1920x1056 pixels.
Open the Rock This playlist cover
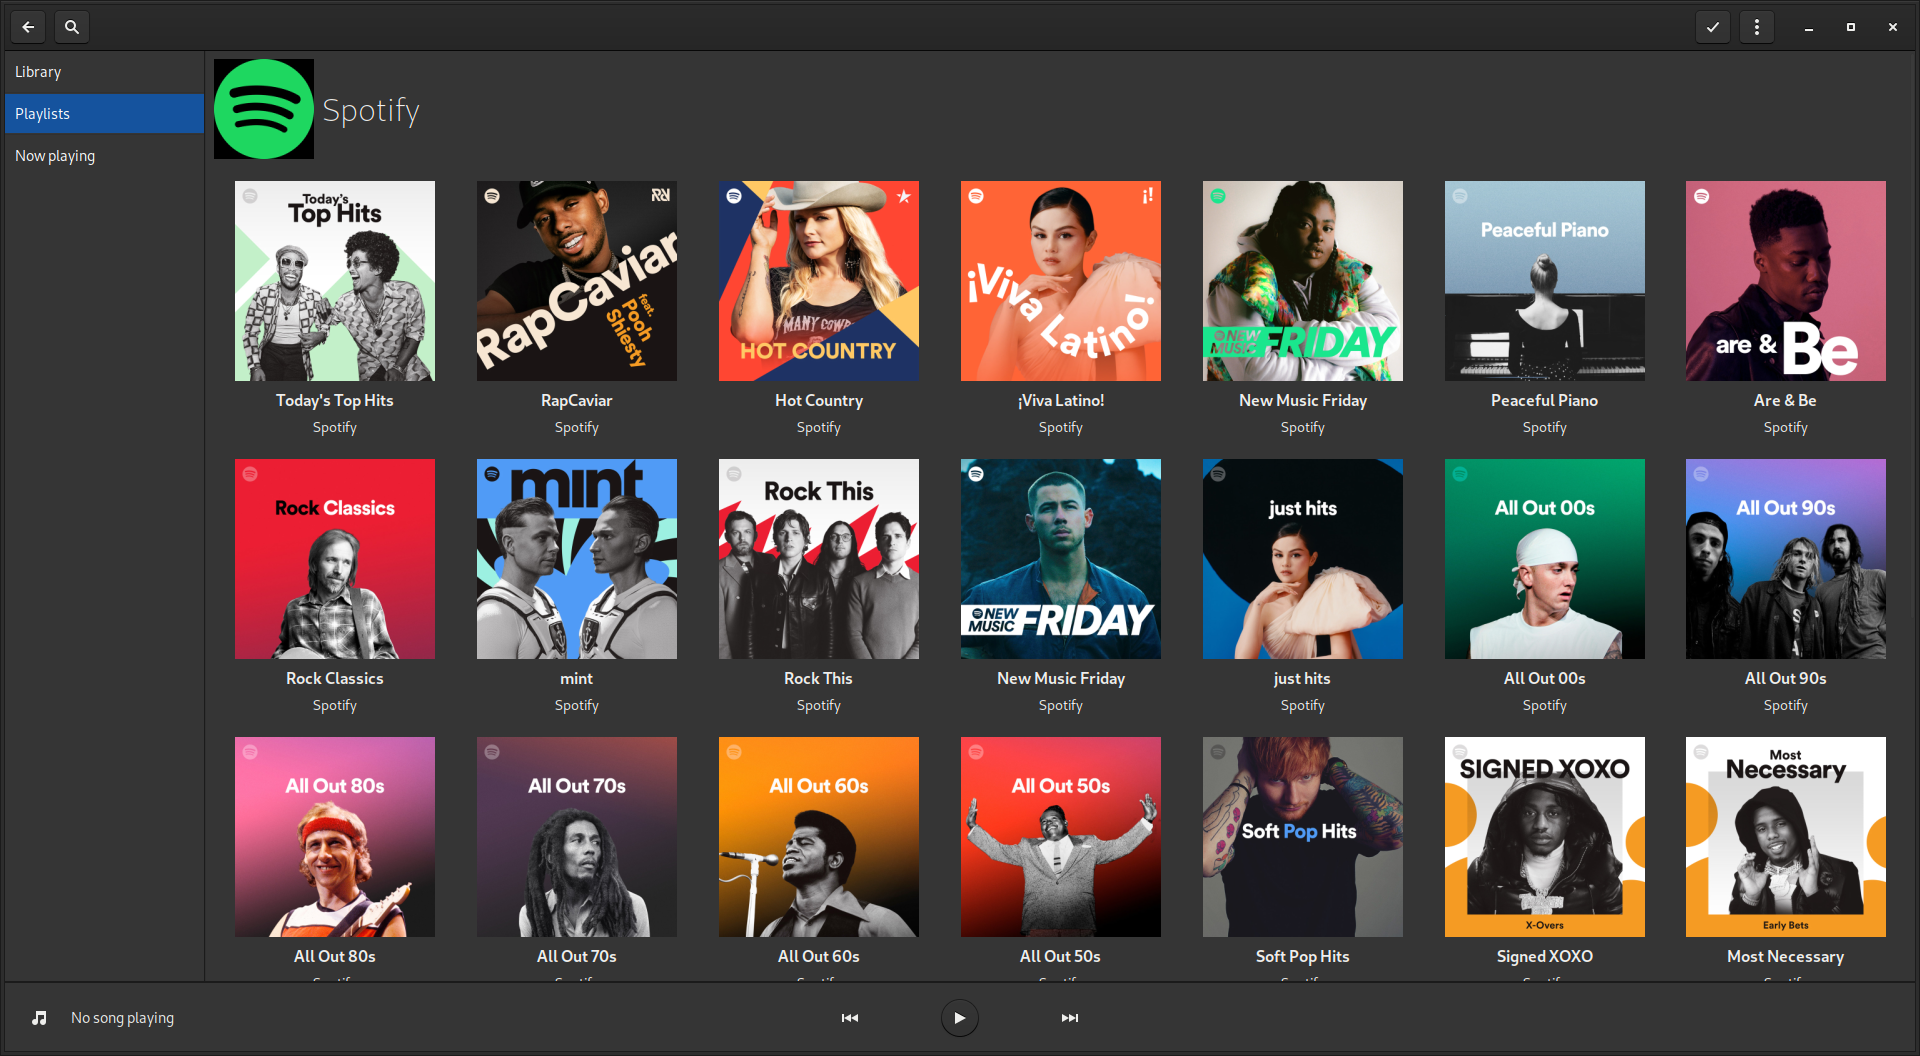[819, 559]
